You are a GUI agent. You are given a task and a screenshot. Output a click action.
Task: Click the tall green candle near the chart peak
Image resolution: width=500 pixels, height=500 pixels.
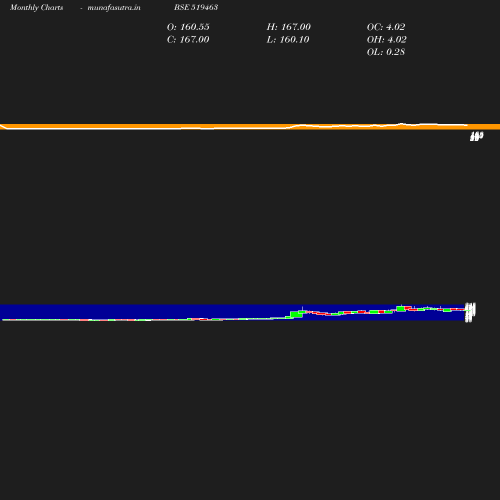click(x=401, y=308)
